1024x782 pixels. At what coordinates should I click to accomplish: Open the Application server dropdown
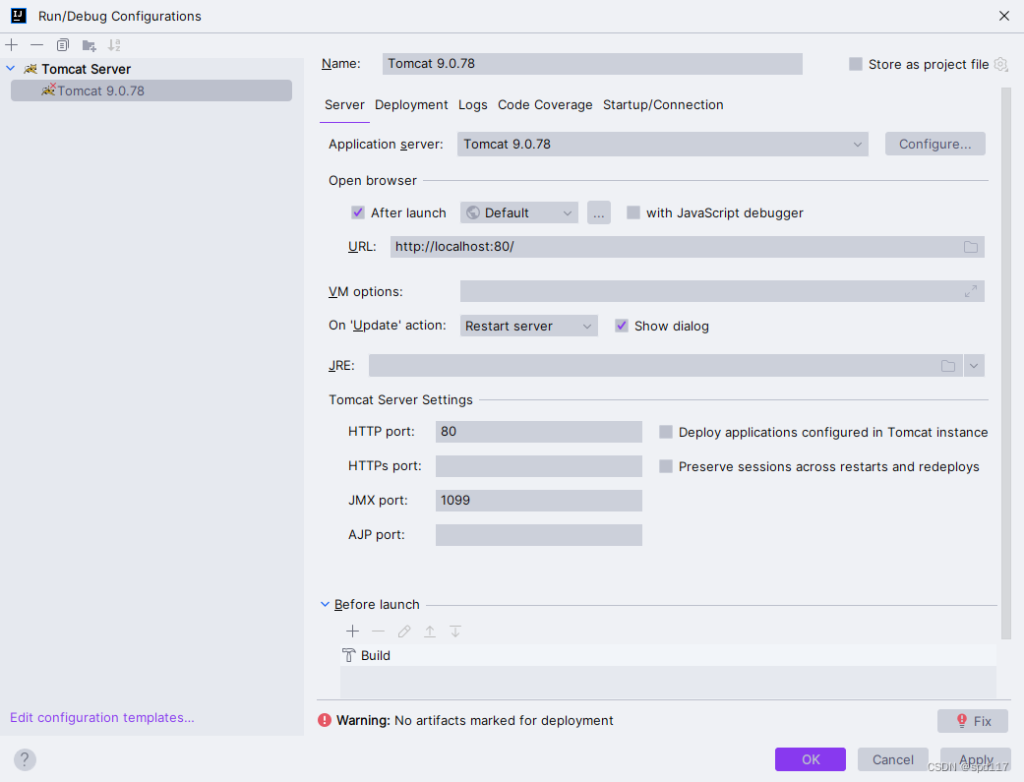tap(662, 144)
